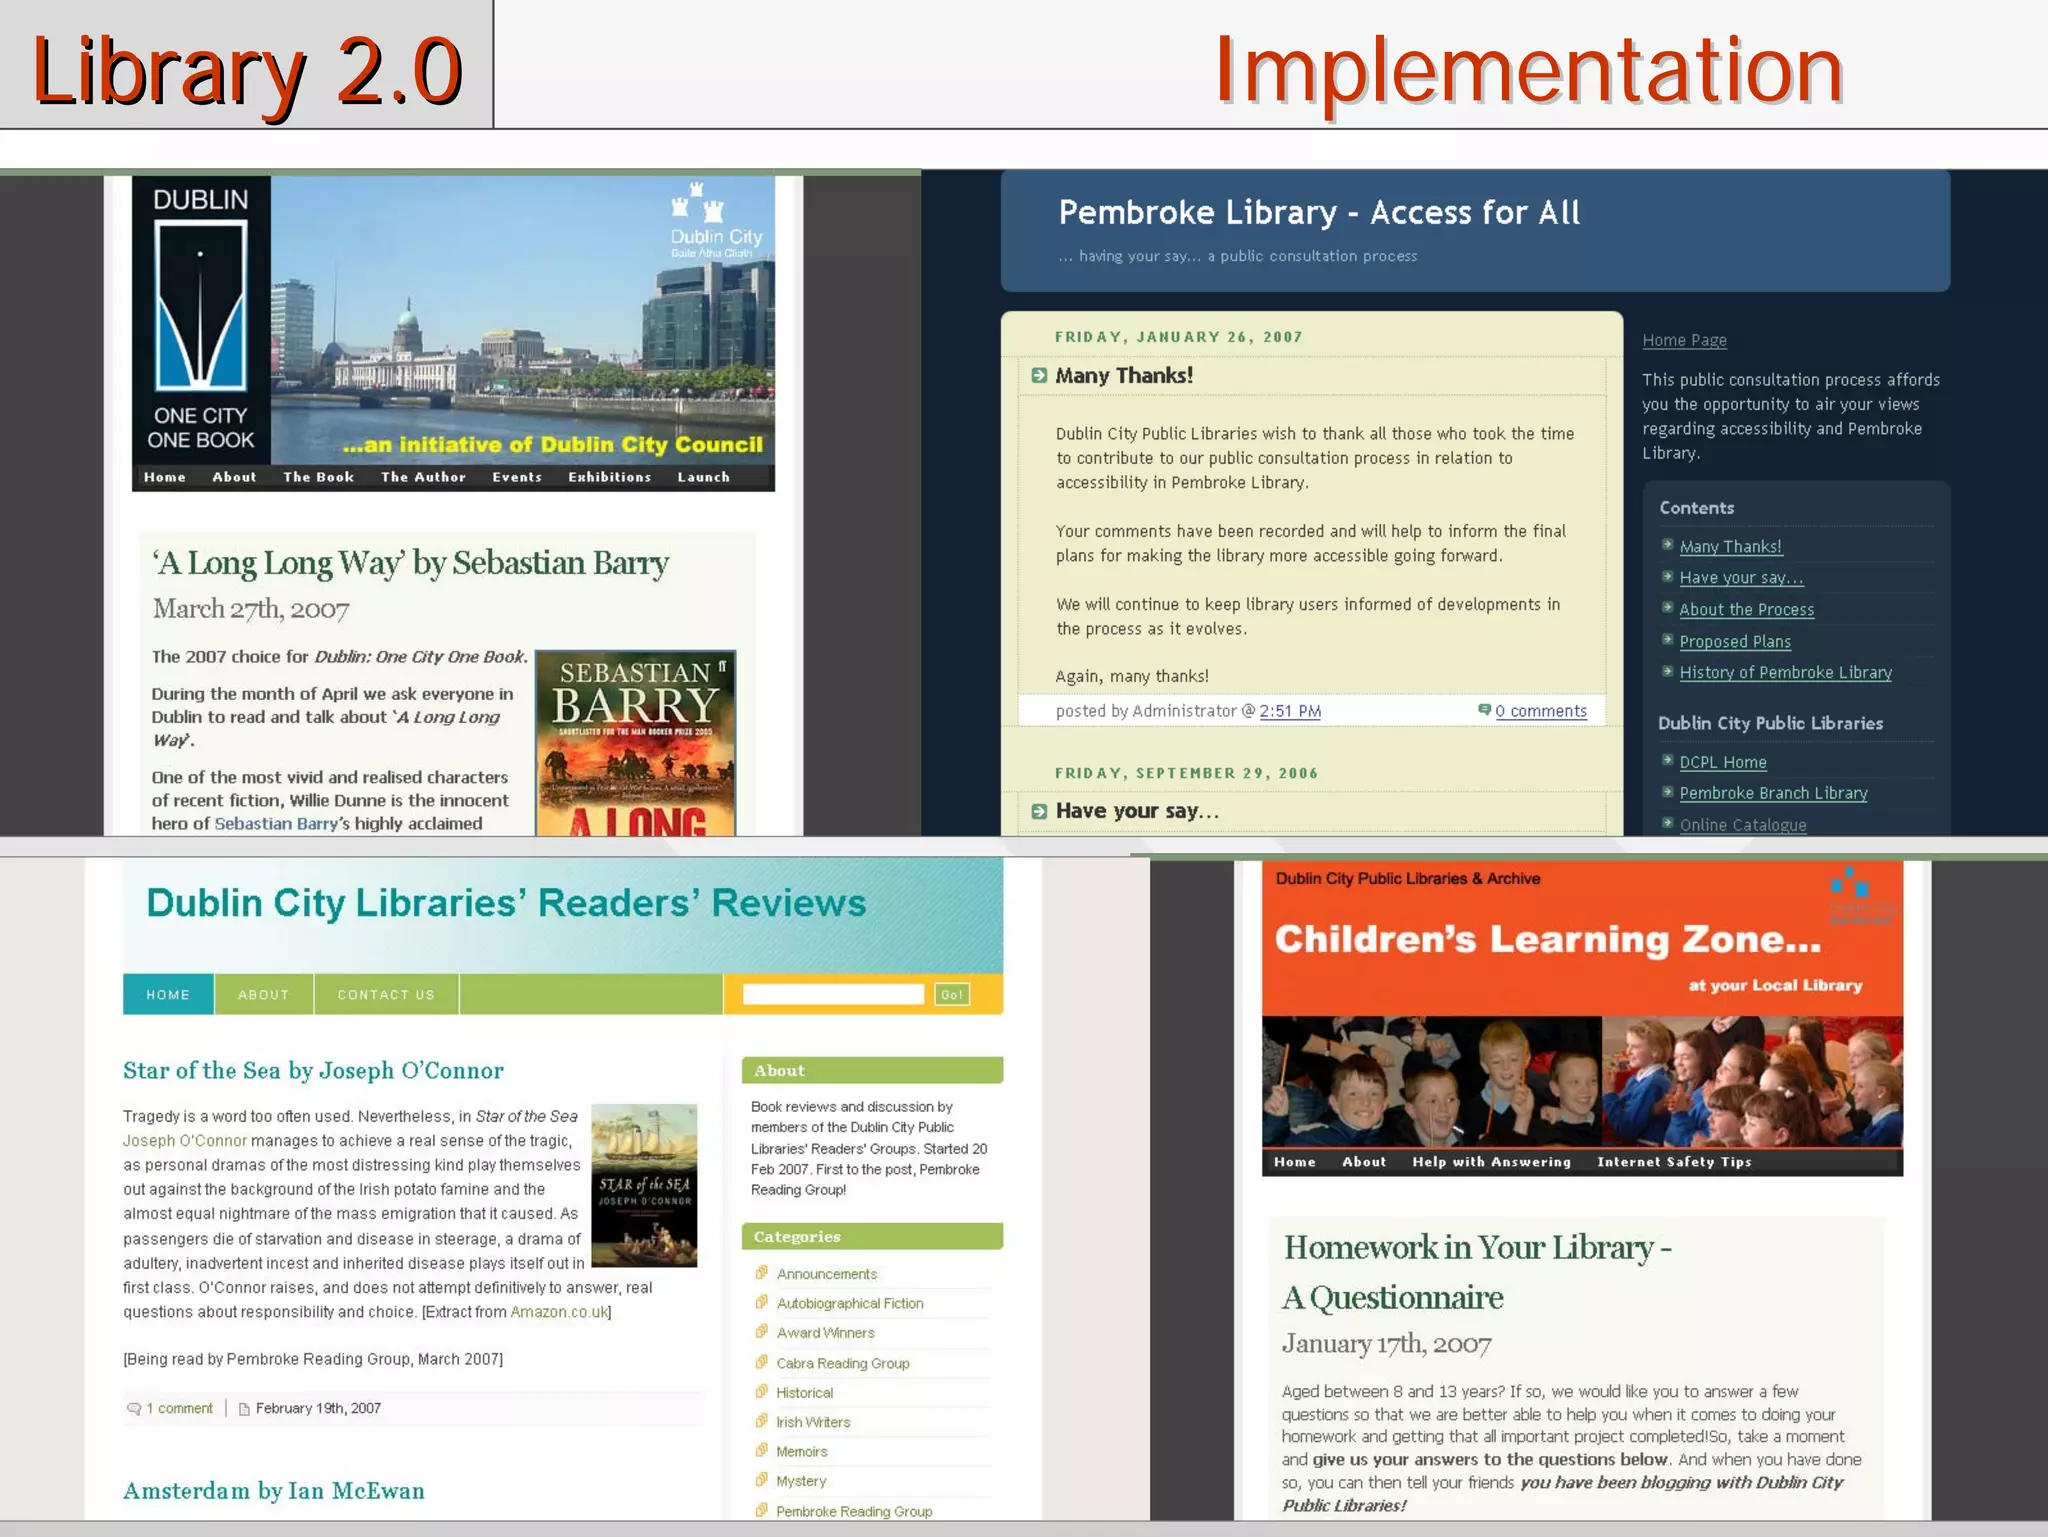Open Home in One City One Book nav
The image size is (2048, 1537).
pos(165,477)
